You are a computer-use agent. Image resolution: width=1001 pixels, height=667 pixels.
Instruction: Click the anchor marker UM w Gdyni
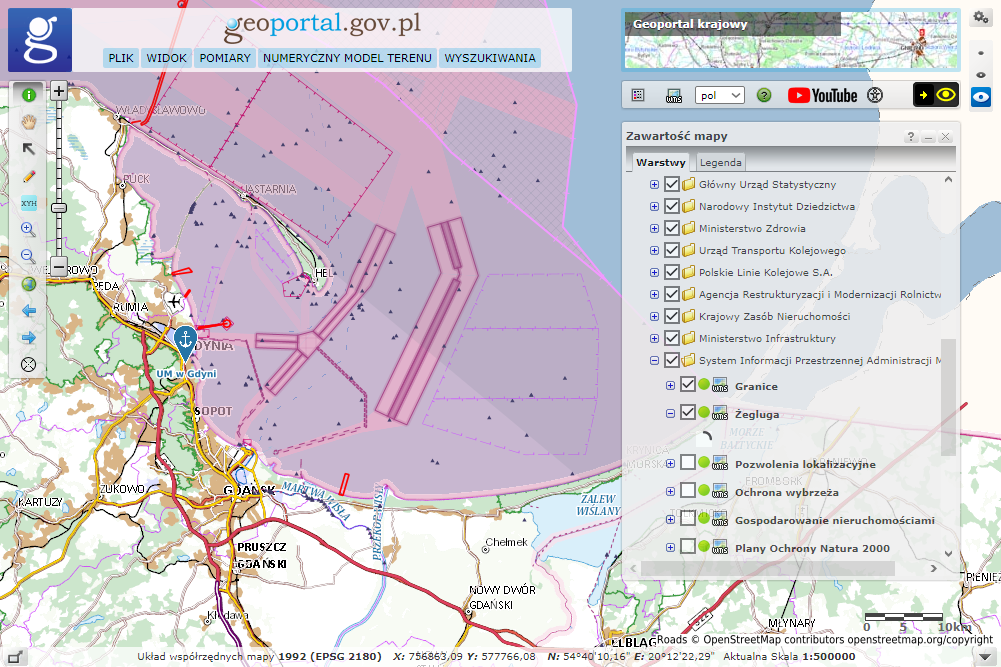click(185, 342)
